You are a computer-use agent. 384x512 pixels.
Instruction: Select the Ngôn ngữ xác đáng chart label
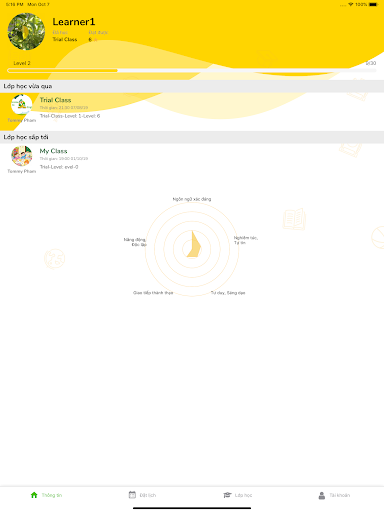(192, 199)
